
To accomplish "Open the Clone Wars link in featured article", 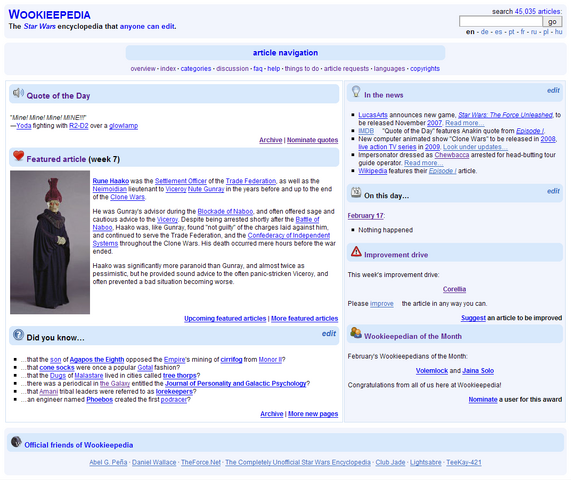I will [127, 197].
